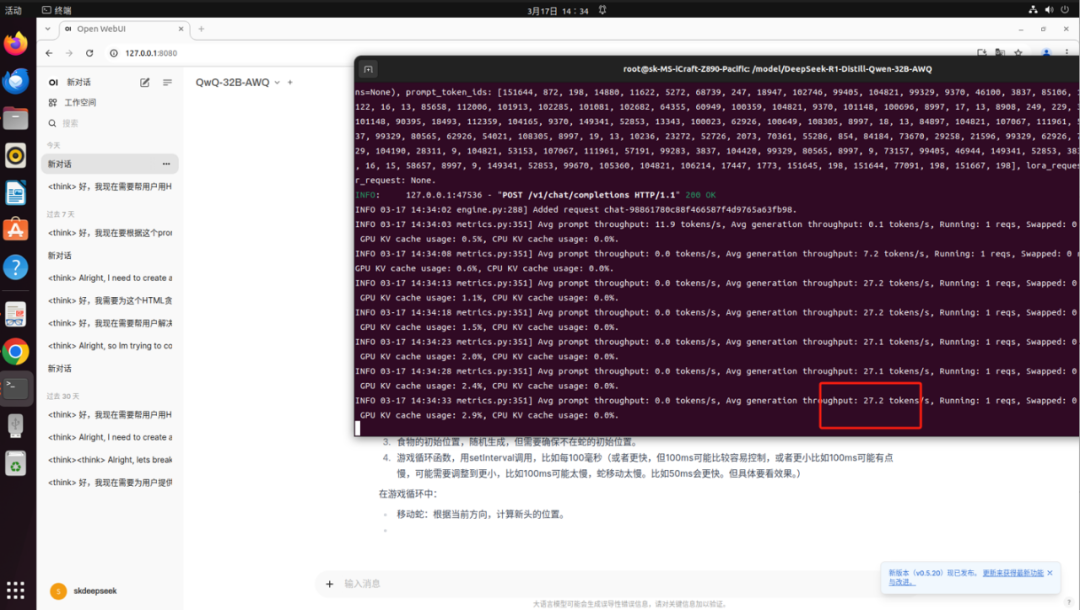Viewport: 1080px width, 610px height.
Task: Open Ubuntu Software from the dock
Action: (x=15, y=230)
